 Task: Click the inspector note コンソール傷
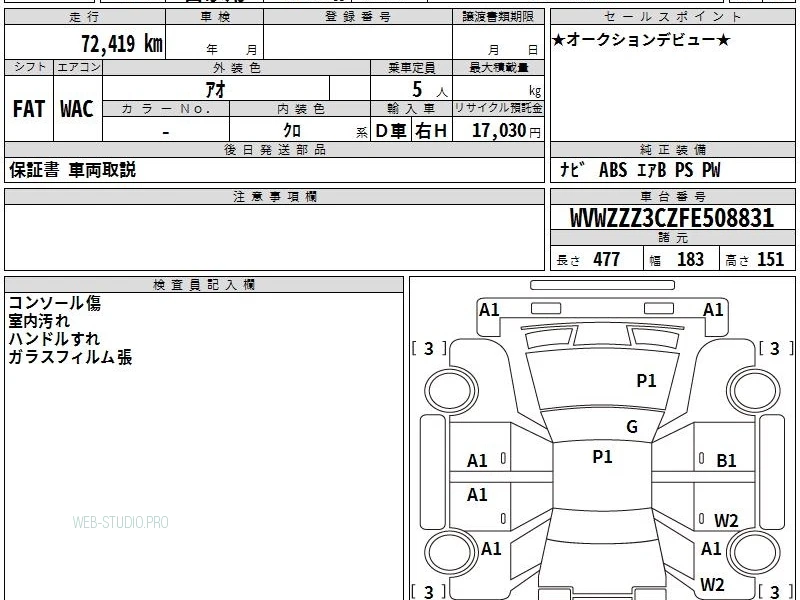pos(55,303)
